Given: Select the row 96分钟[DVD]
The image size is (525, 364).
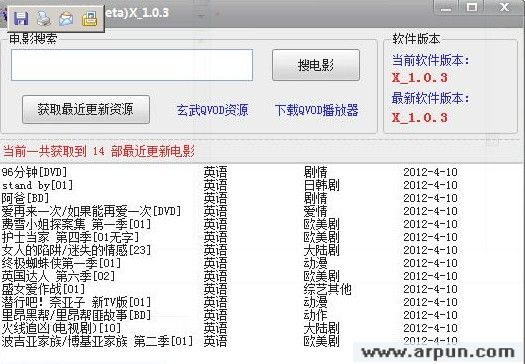Looking at the screenshot, I should [229, 172].
